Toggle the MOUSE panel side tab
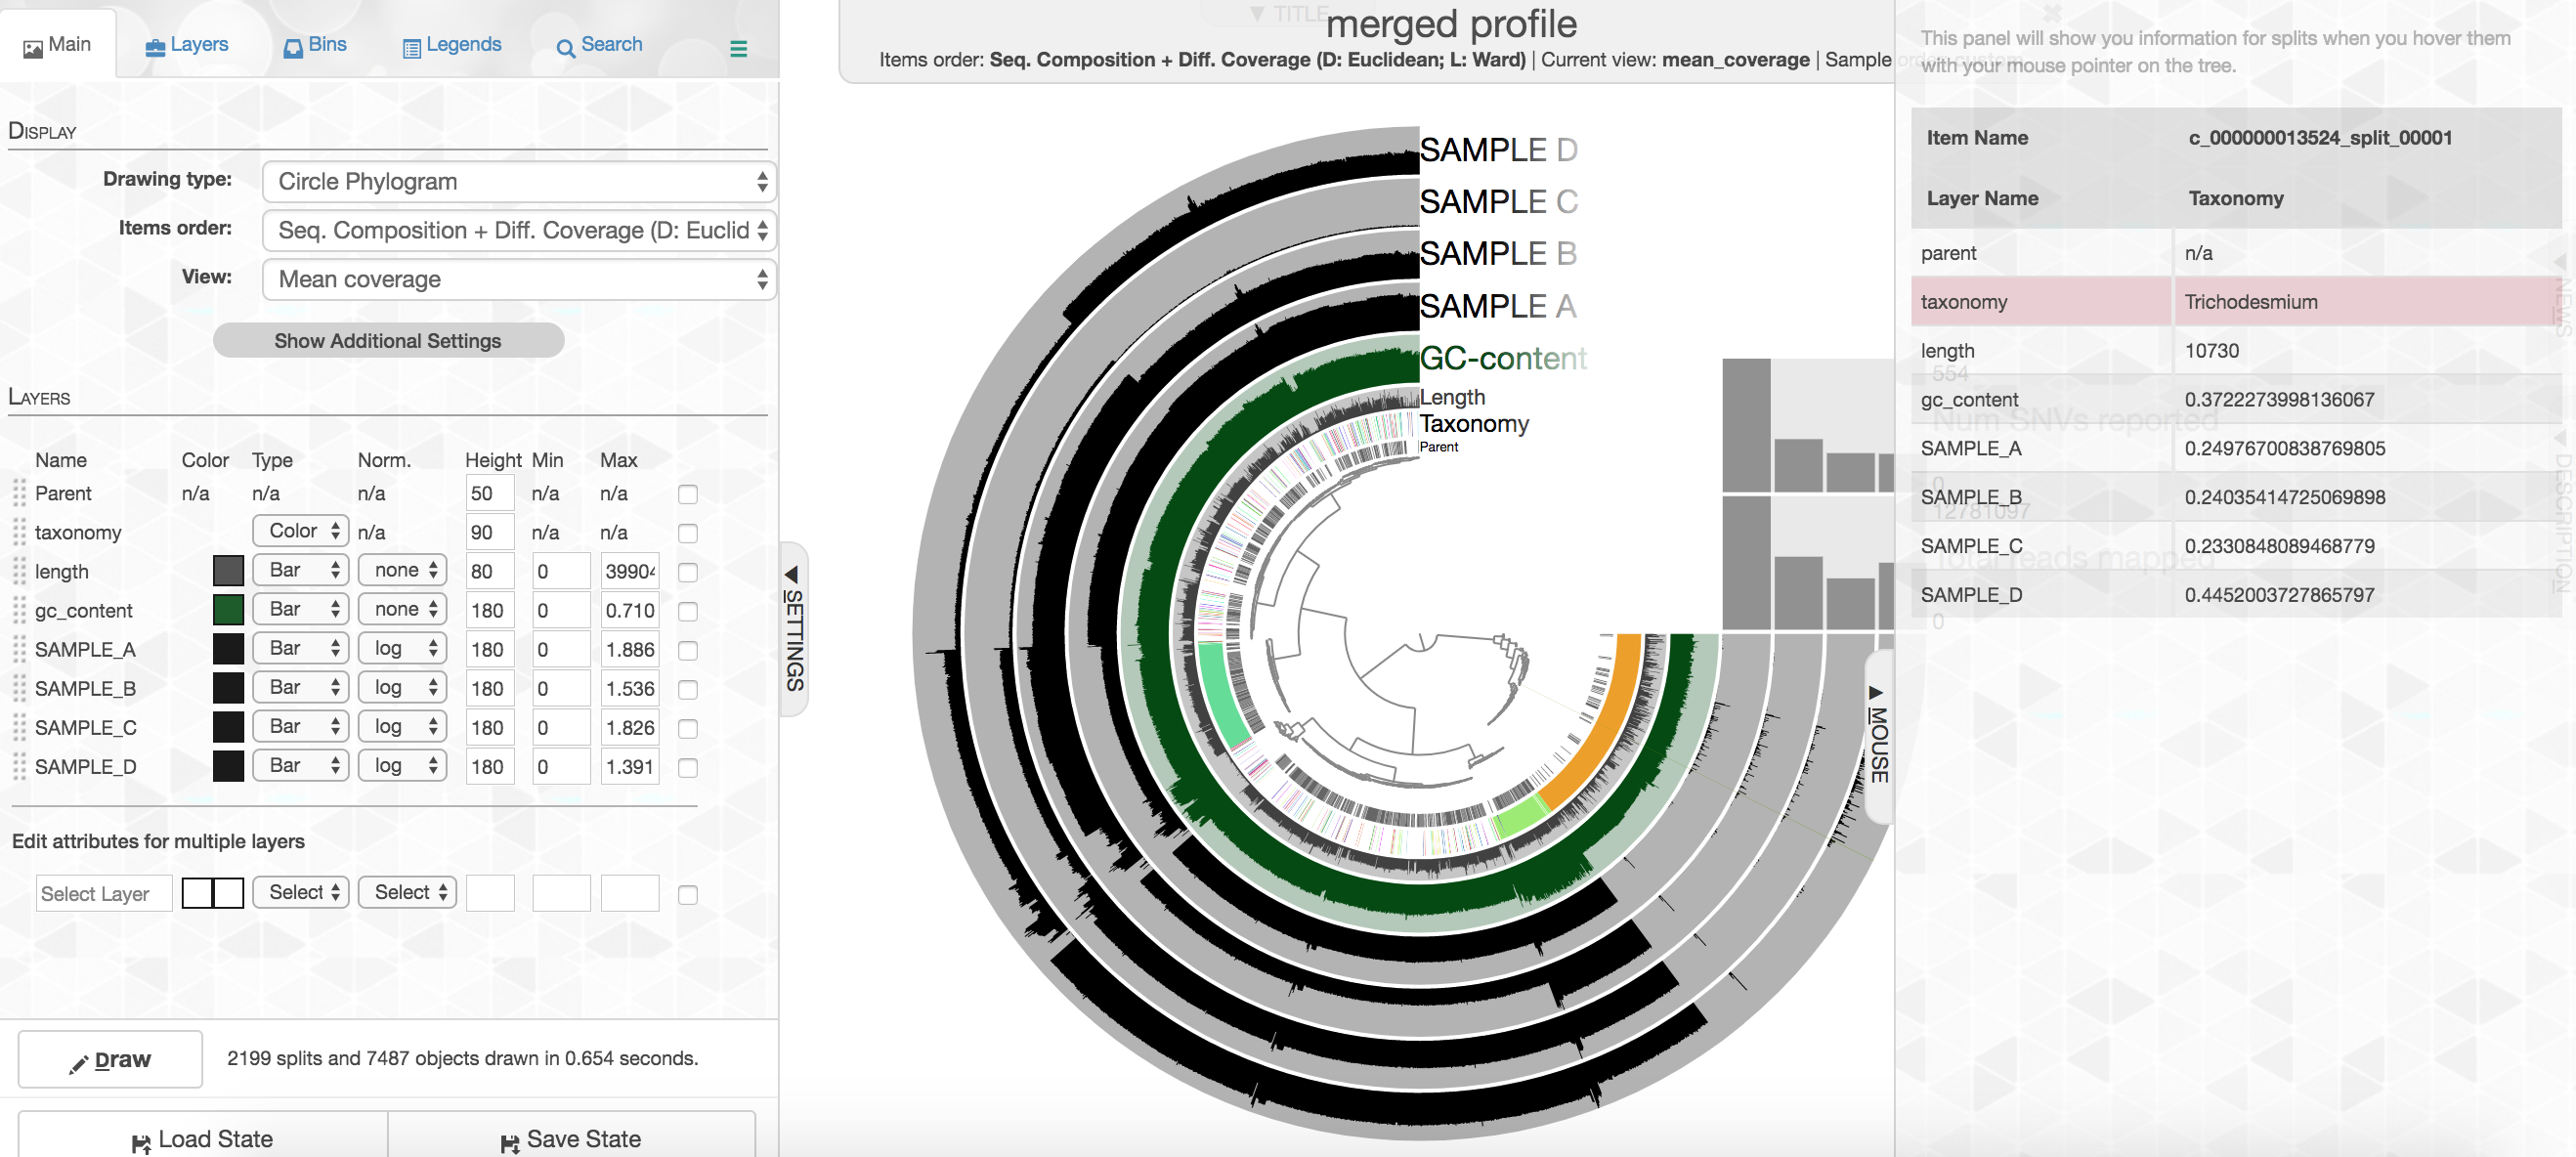Image resolution: width=2576 pixels, height=1157 pixels. point(1878,736)
